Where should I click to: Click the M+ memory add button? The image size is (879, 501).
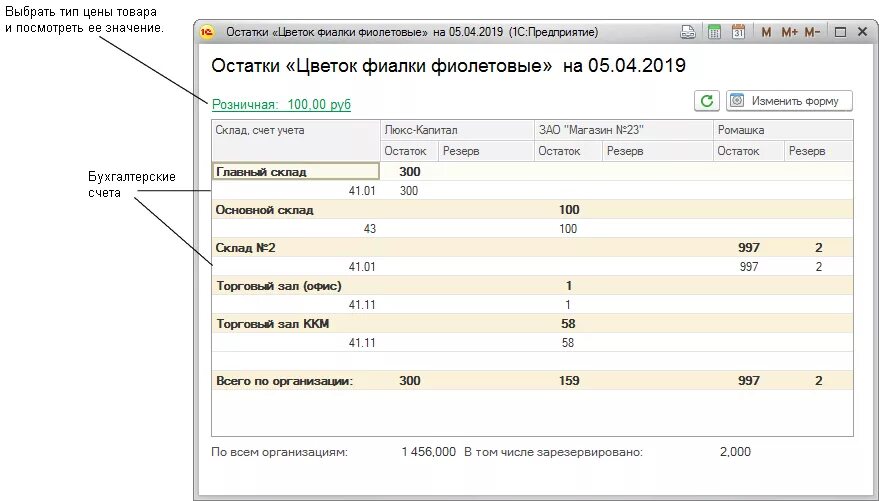[x=789, y=33]
